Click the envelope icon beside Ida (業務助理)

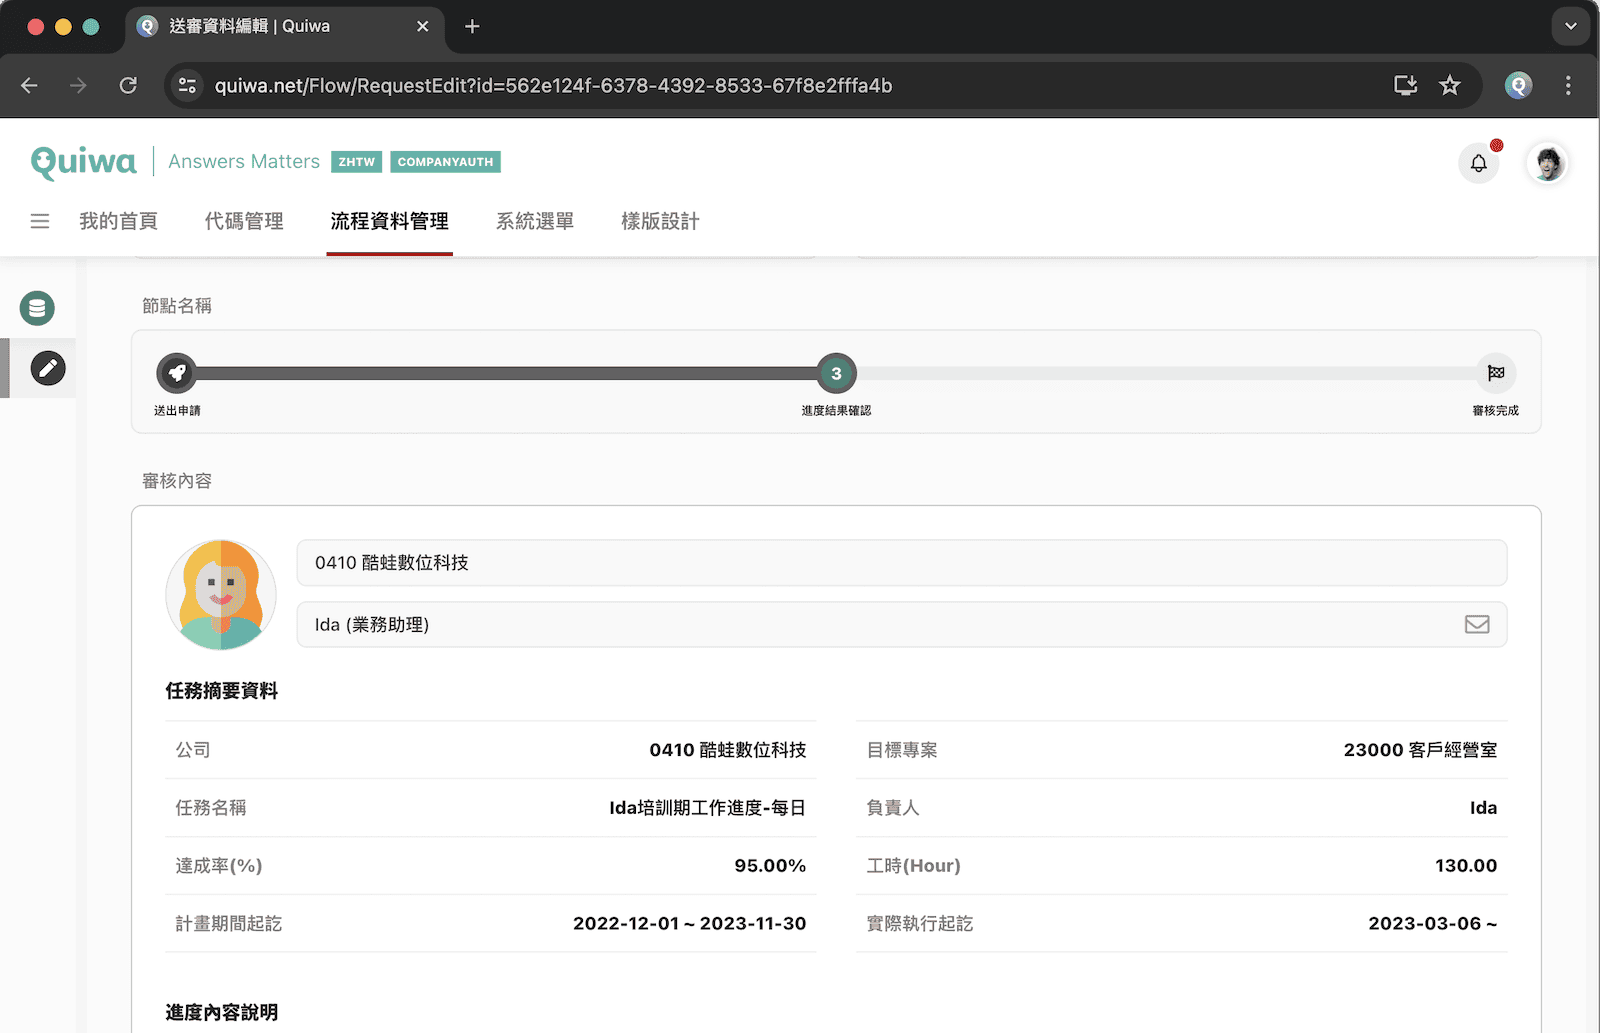[1477, 624]
